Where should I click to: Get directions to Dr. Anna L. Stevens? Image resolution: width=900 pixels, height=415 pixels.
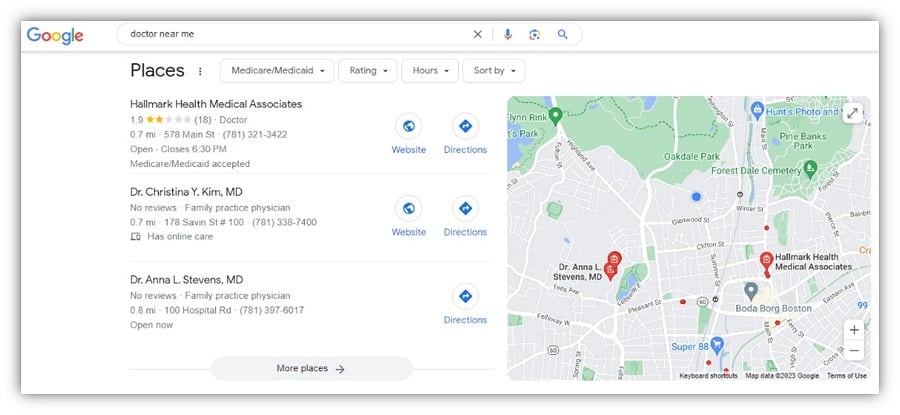pyautogui.click(x=465, y=296)
